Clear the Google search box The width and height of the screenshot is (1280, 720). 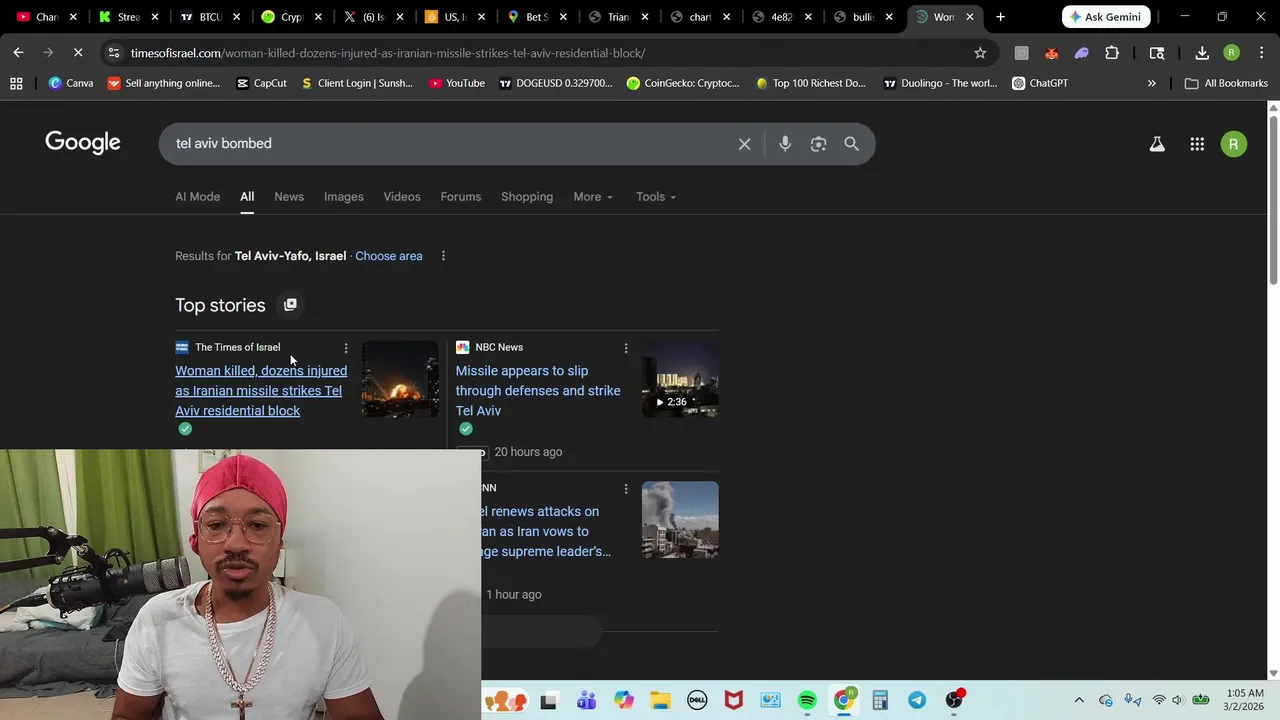[x=744, y=144]
